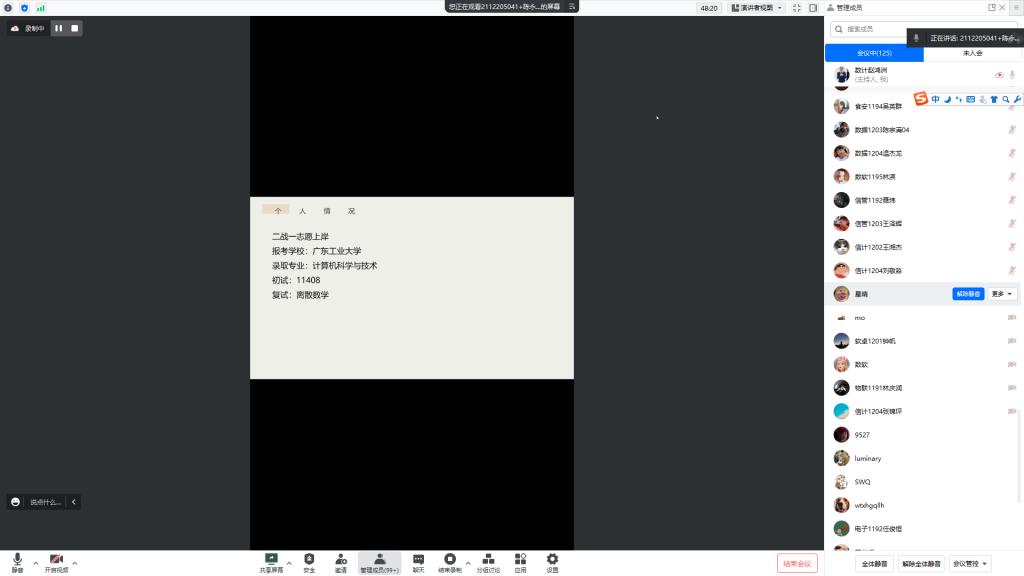Expand audio options arrow beside mute
This screenshot has height=576, width=1024.
35,563
